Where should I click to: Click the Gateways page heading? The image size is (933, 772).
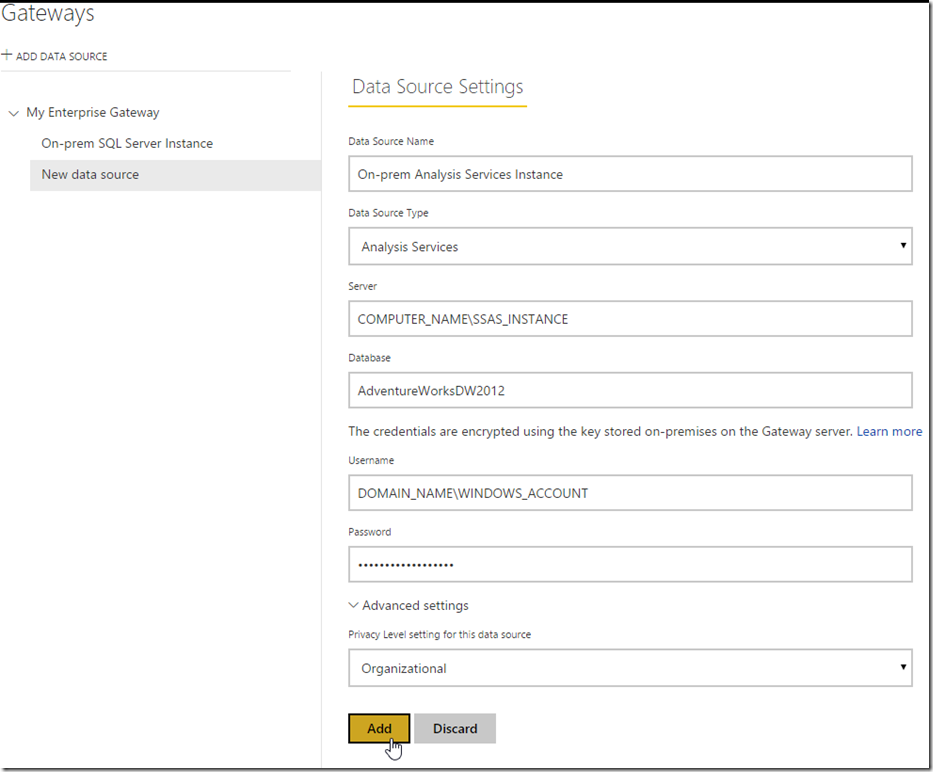[x=48, y=13]
